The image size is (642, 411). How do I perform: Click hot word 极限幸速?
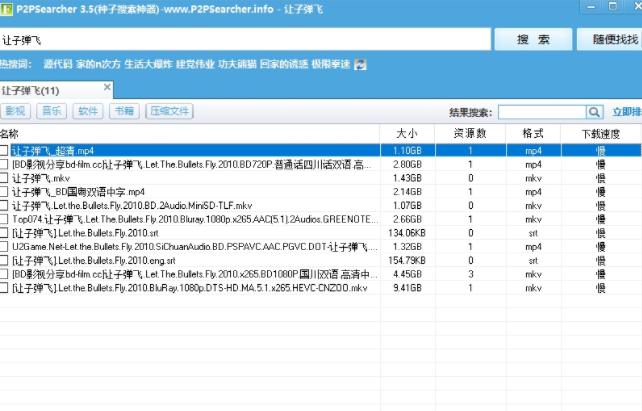tap(330, 64)
